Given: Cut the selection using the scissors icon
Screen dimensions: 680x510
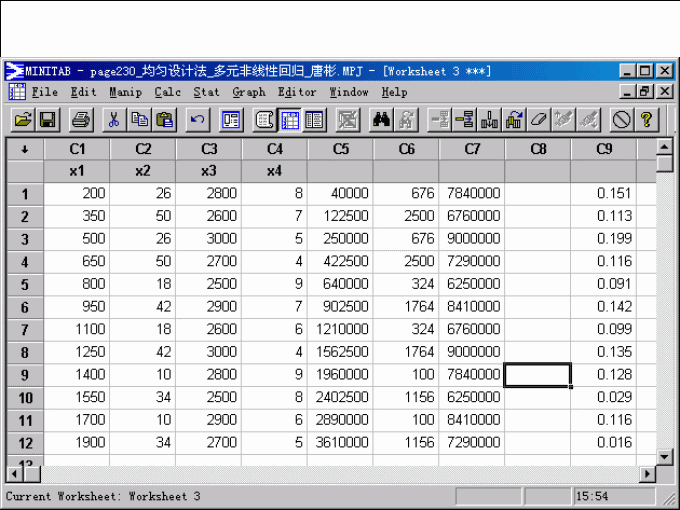Looking at the screenshot, I should (x=115, y=120).
